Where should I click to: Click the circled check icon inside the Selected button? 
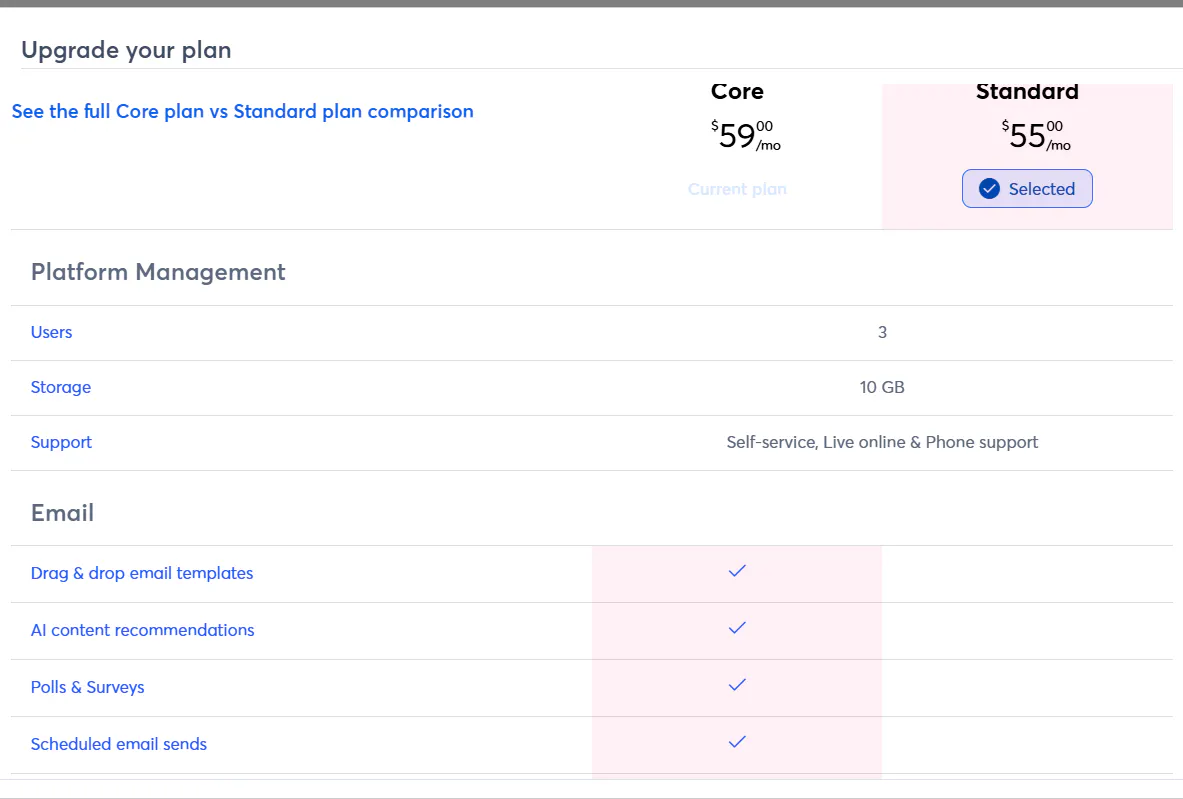click(x=989, y=189)
